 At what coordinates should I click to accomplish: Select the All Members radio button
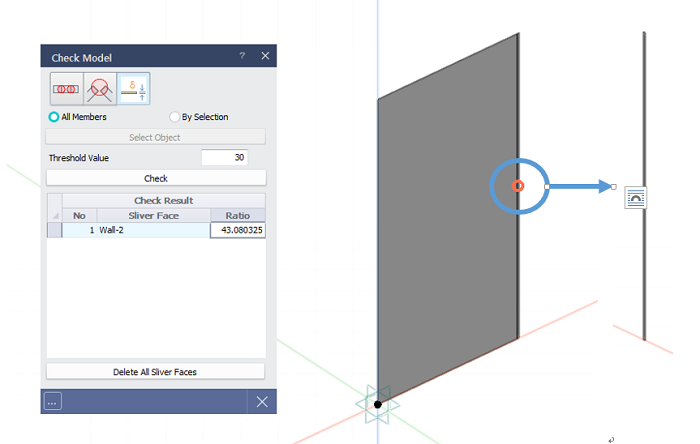pyautogui.click(x=54, y=117)
